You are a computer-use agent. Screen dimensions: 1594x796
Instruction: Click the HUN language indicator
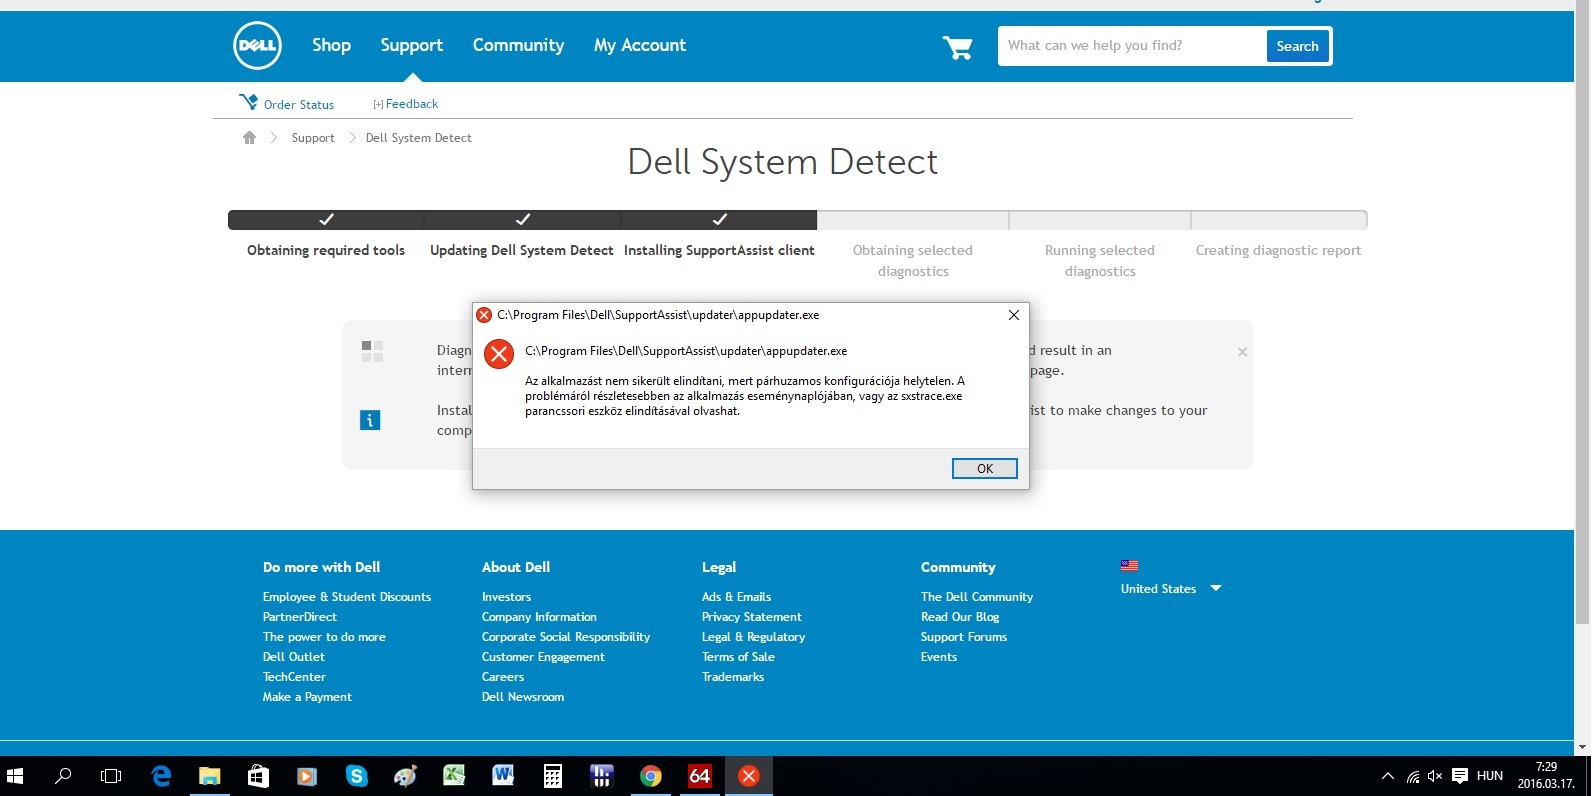[1490, 776]
